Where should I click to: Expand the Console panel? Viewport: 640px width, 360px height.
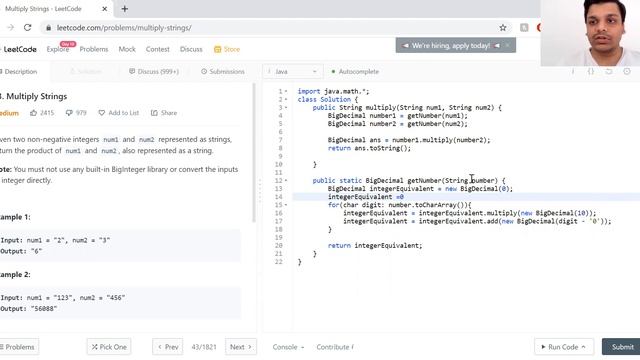tap(288, 347)
